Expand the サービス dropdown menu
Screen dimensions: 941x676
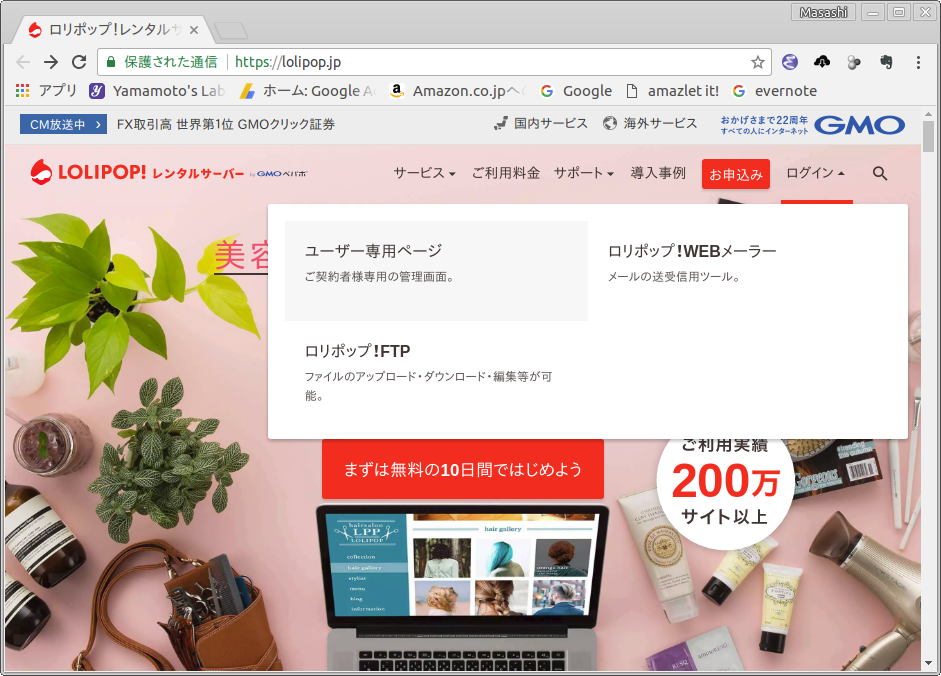(424, 173)
